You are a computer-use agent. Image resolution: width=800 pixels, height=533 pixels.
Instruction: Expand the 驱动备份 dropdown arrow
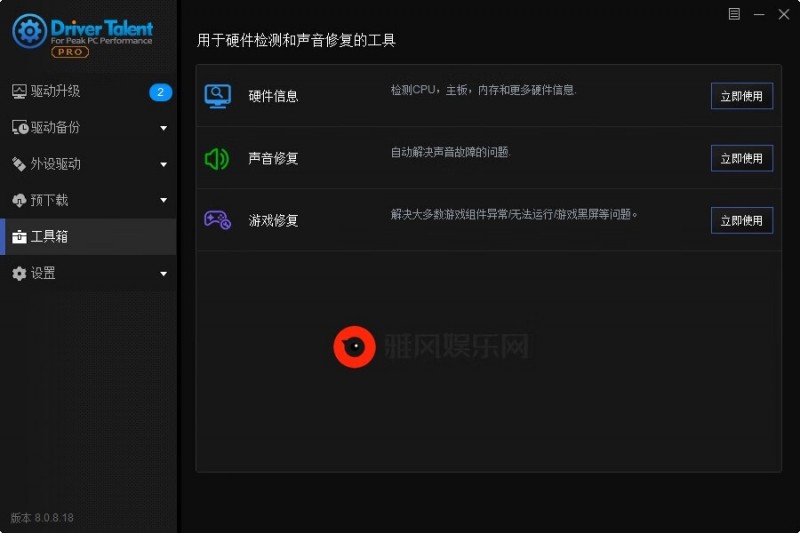163,128
